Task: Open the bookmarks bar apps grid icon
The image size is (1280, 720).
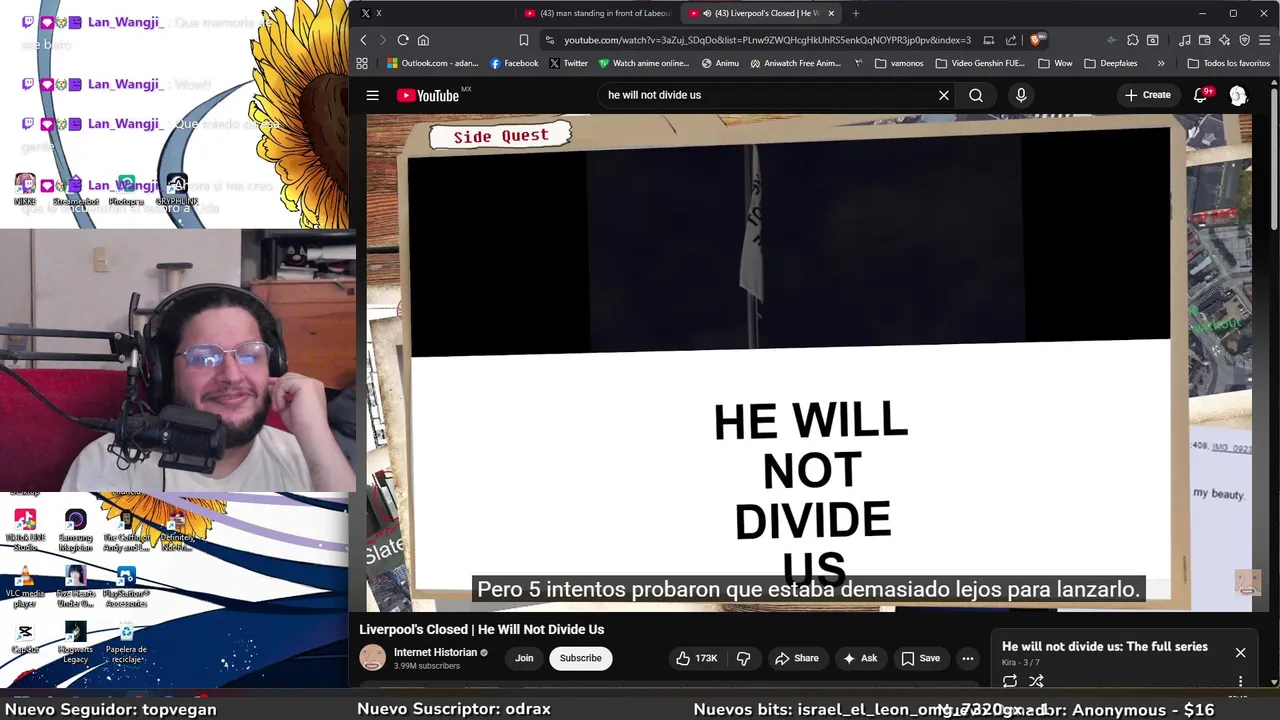Action: pos(362,63)
